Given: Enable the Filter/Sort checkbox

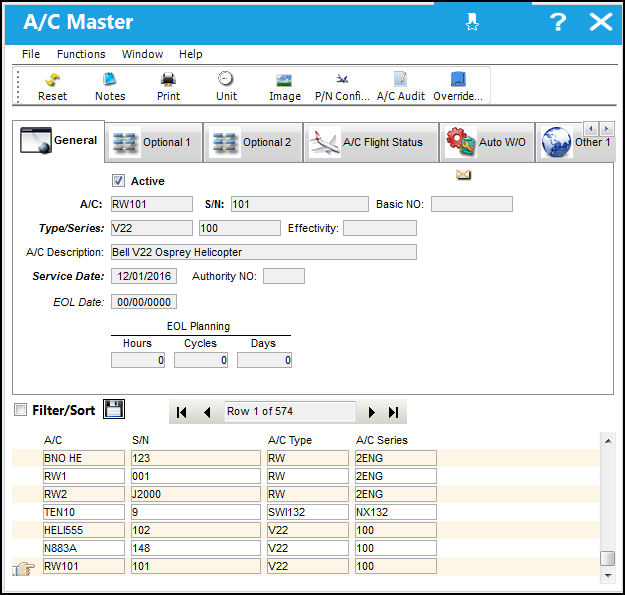Looking at the screenshot, I should coord(20,409).
